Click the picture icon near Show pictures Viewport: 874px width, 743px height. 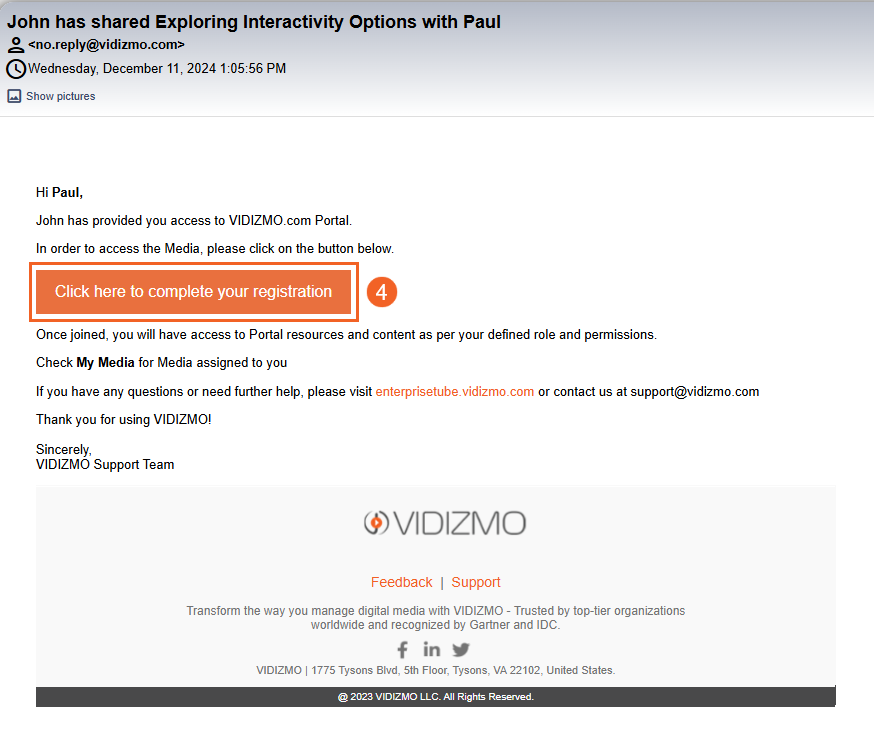[14, 96]
